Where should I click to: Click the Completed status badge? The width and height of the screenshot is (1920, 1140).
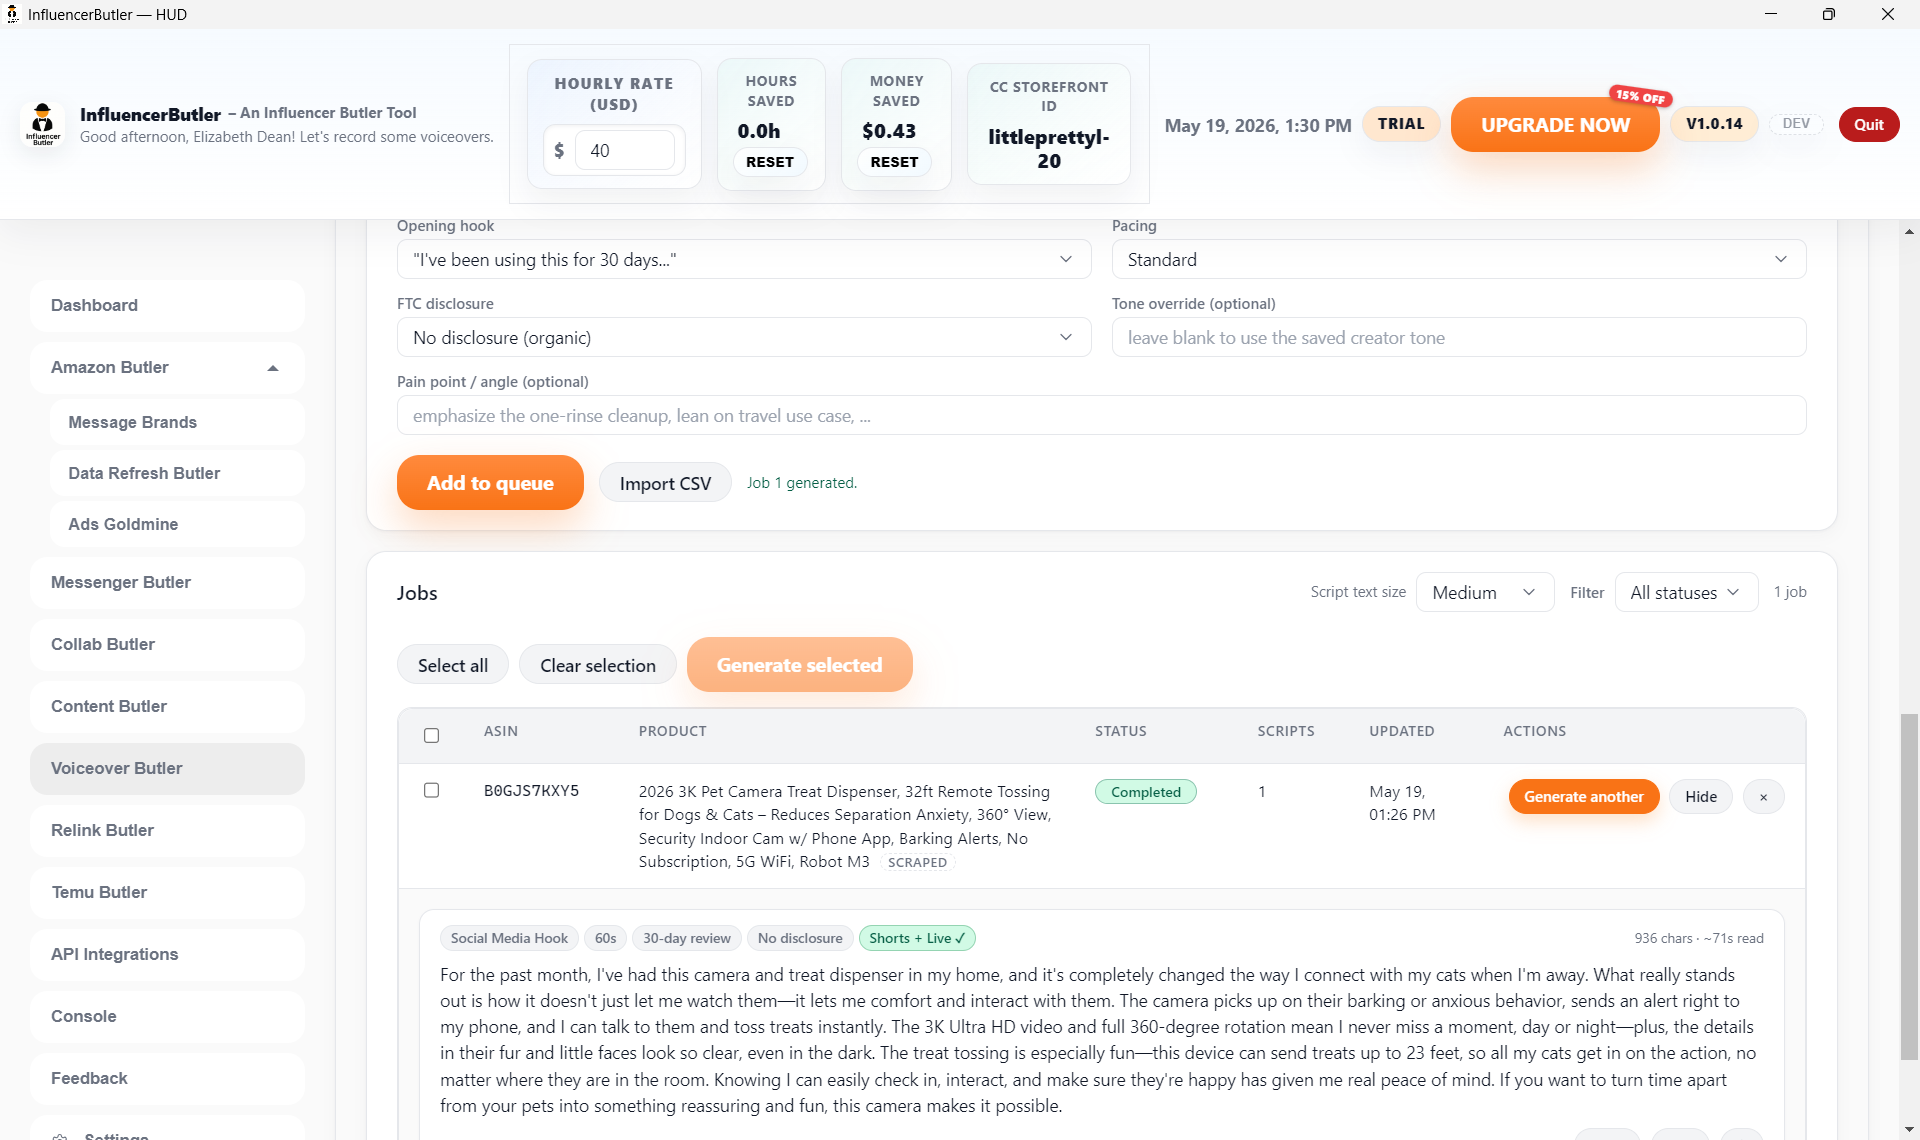pos(1145,792)
